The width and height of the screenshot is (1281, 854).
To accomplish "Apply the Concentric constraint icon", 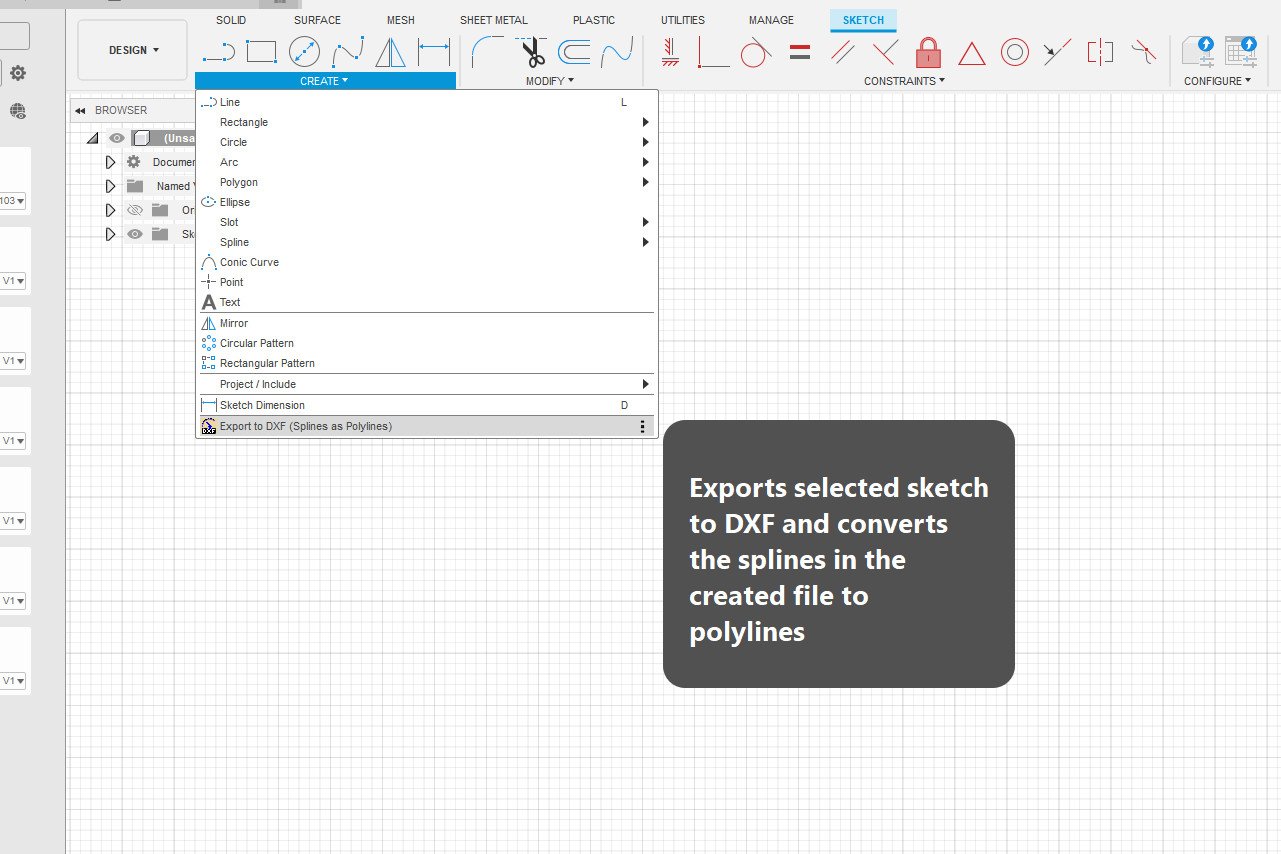I will (1015, 51).
